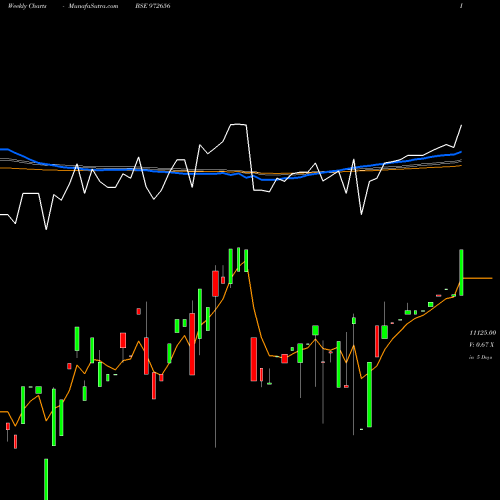This screenshot has width=500, height=500.
Task: Click the 'BSE 972636' symbol text
Action: (x=153, y=6)
